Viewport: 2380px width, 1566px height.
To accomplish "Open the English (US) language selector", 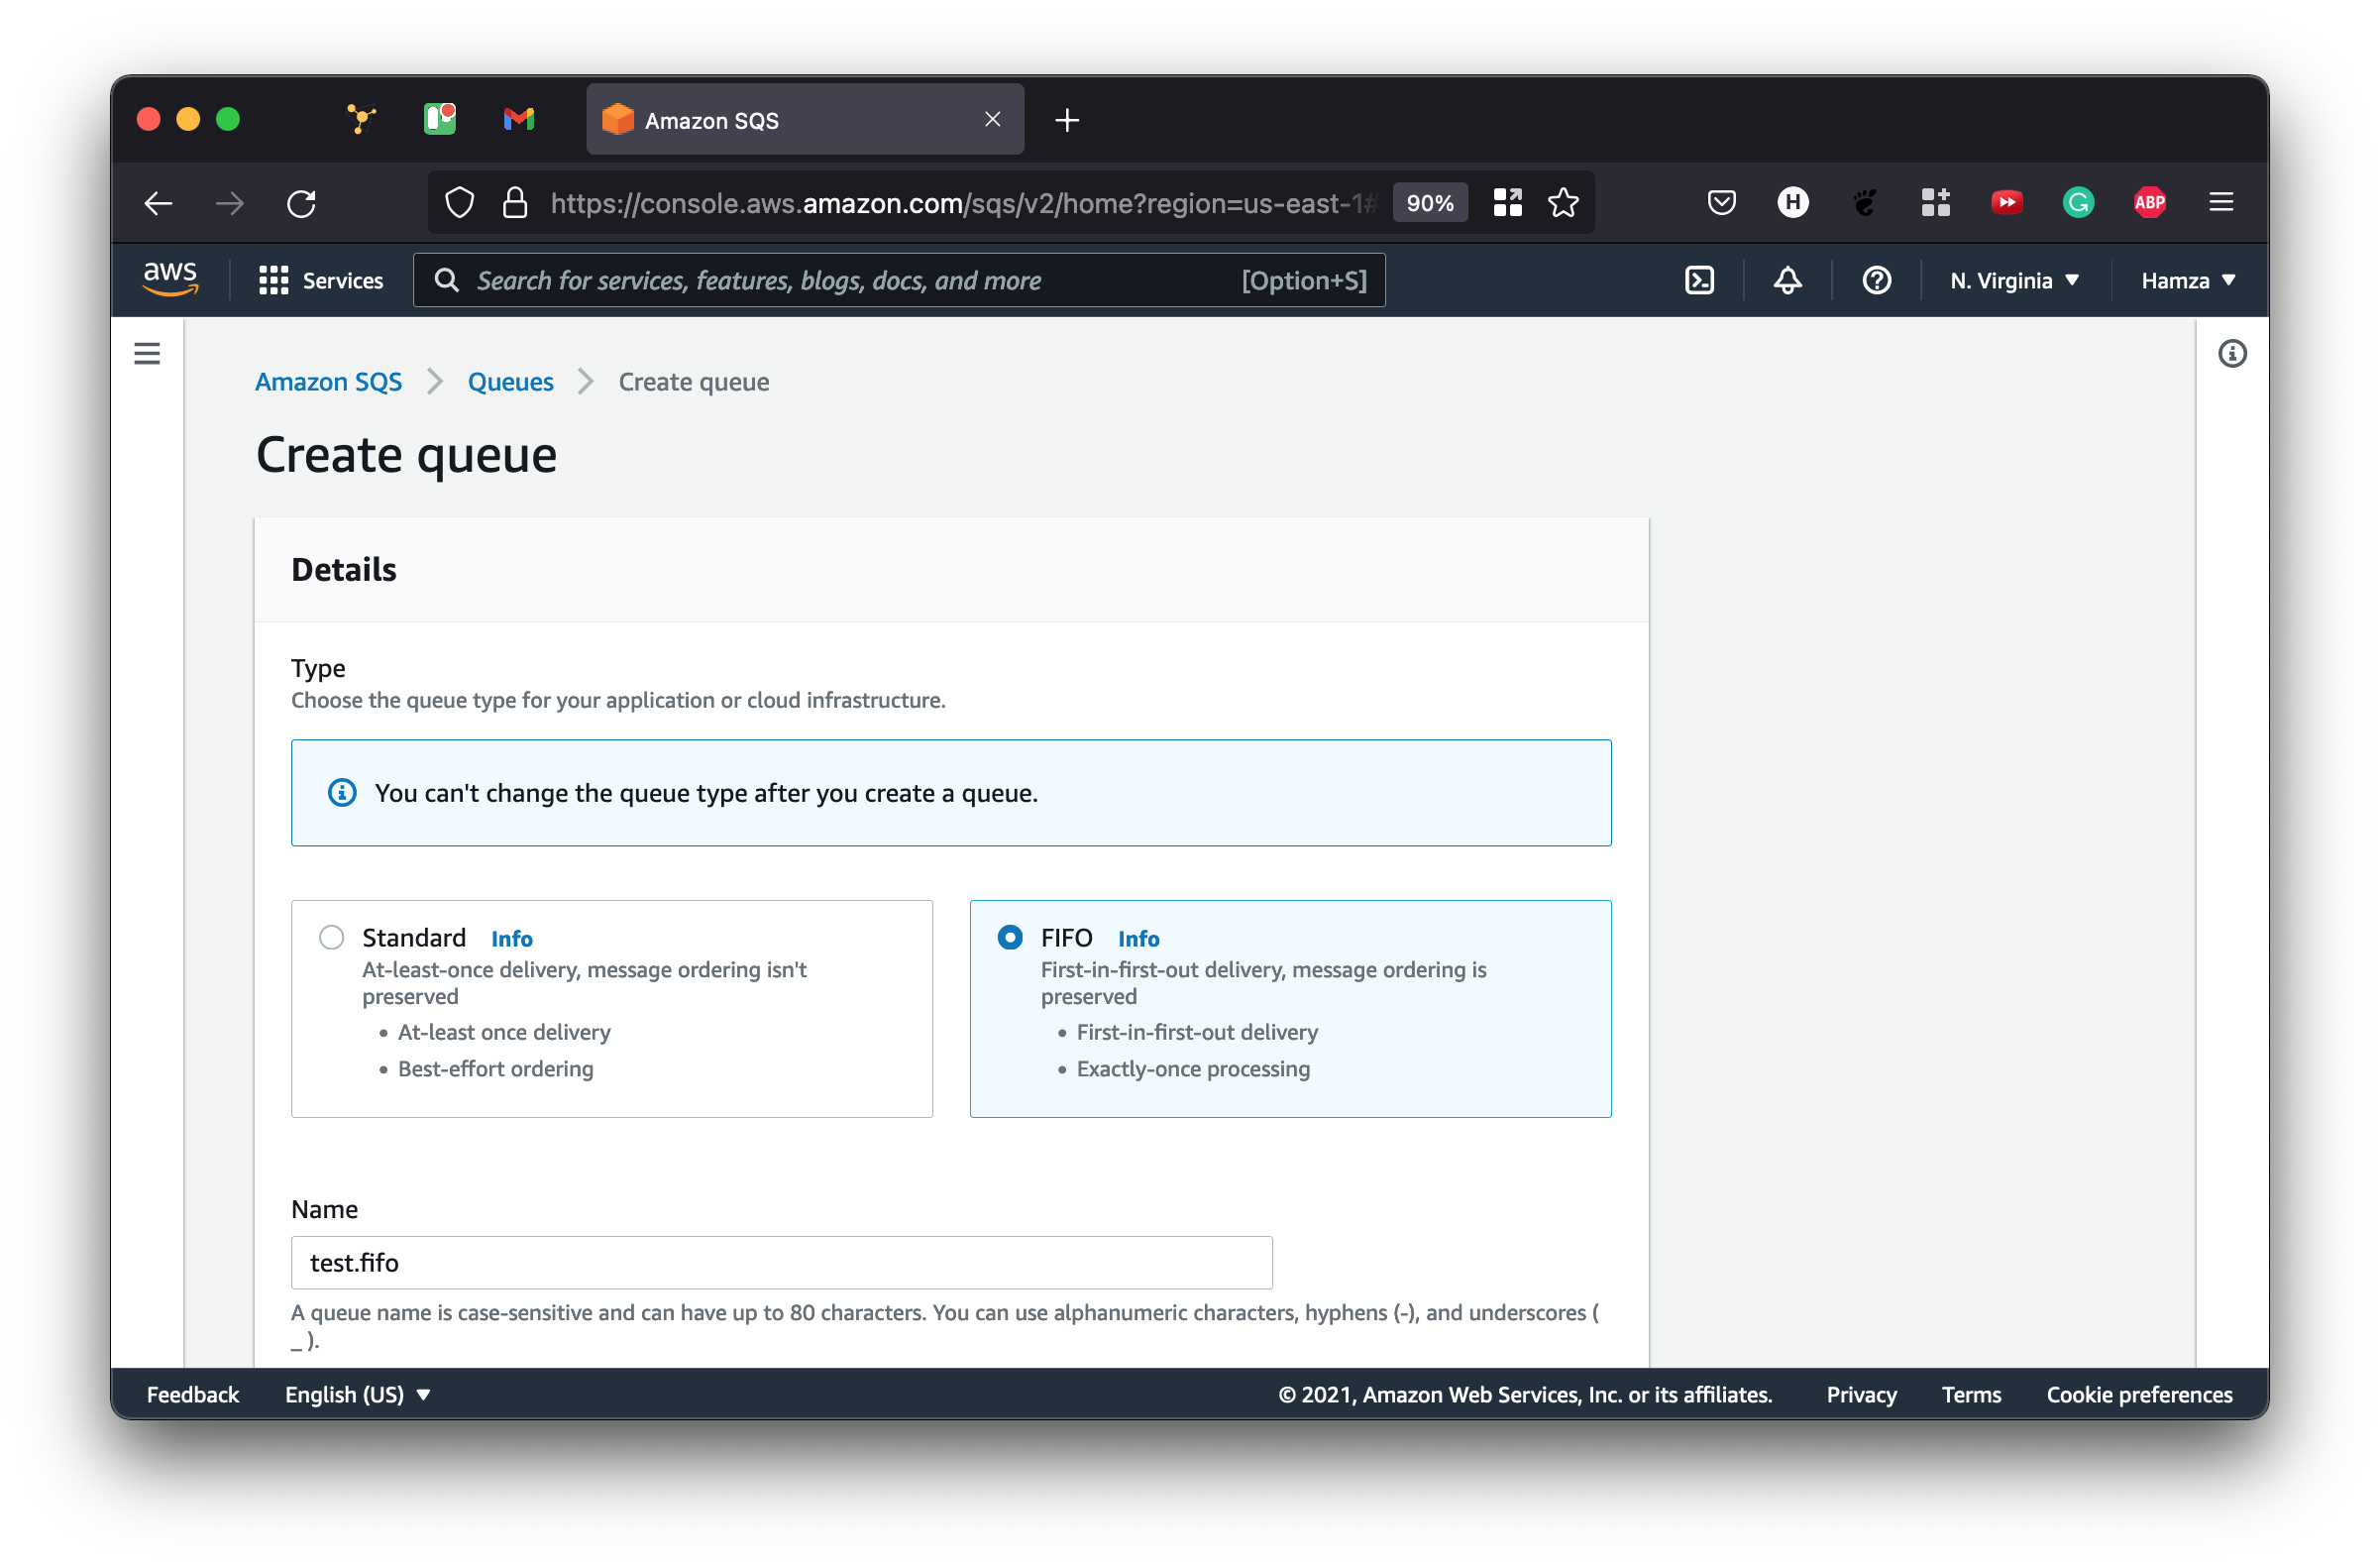I will 357,1394.
